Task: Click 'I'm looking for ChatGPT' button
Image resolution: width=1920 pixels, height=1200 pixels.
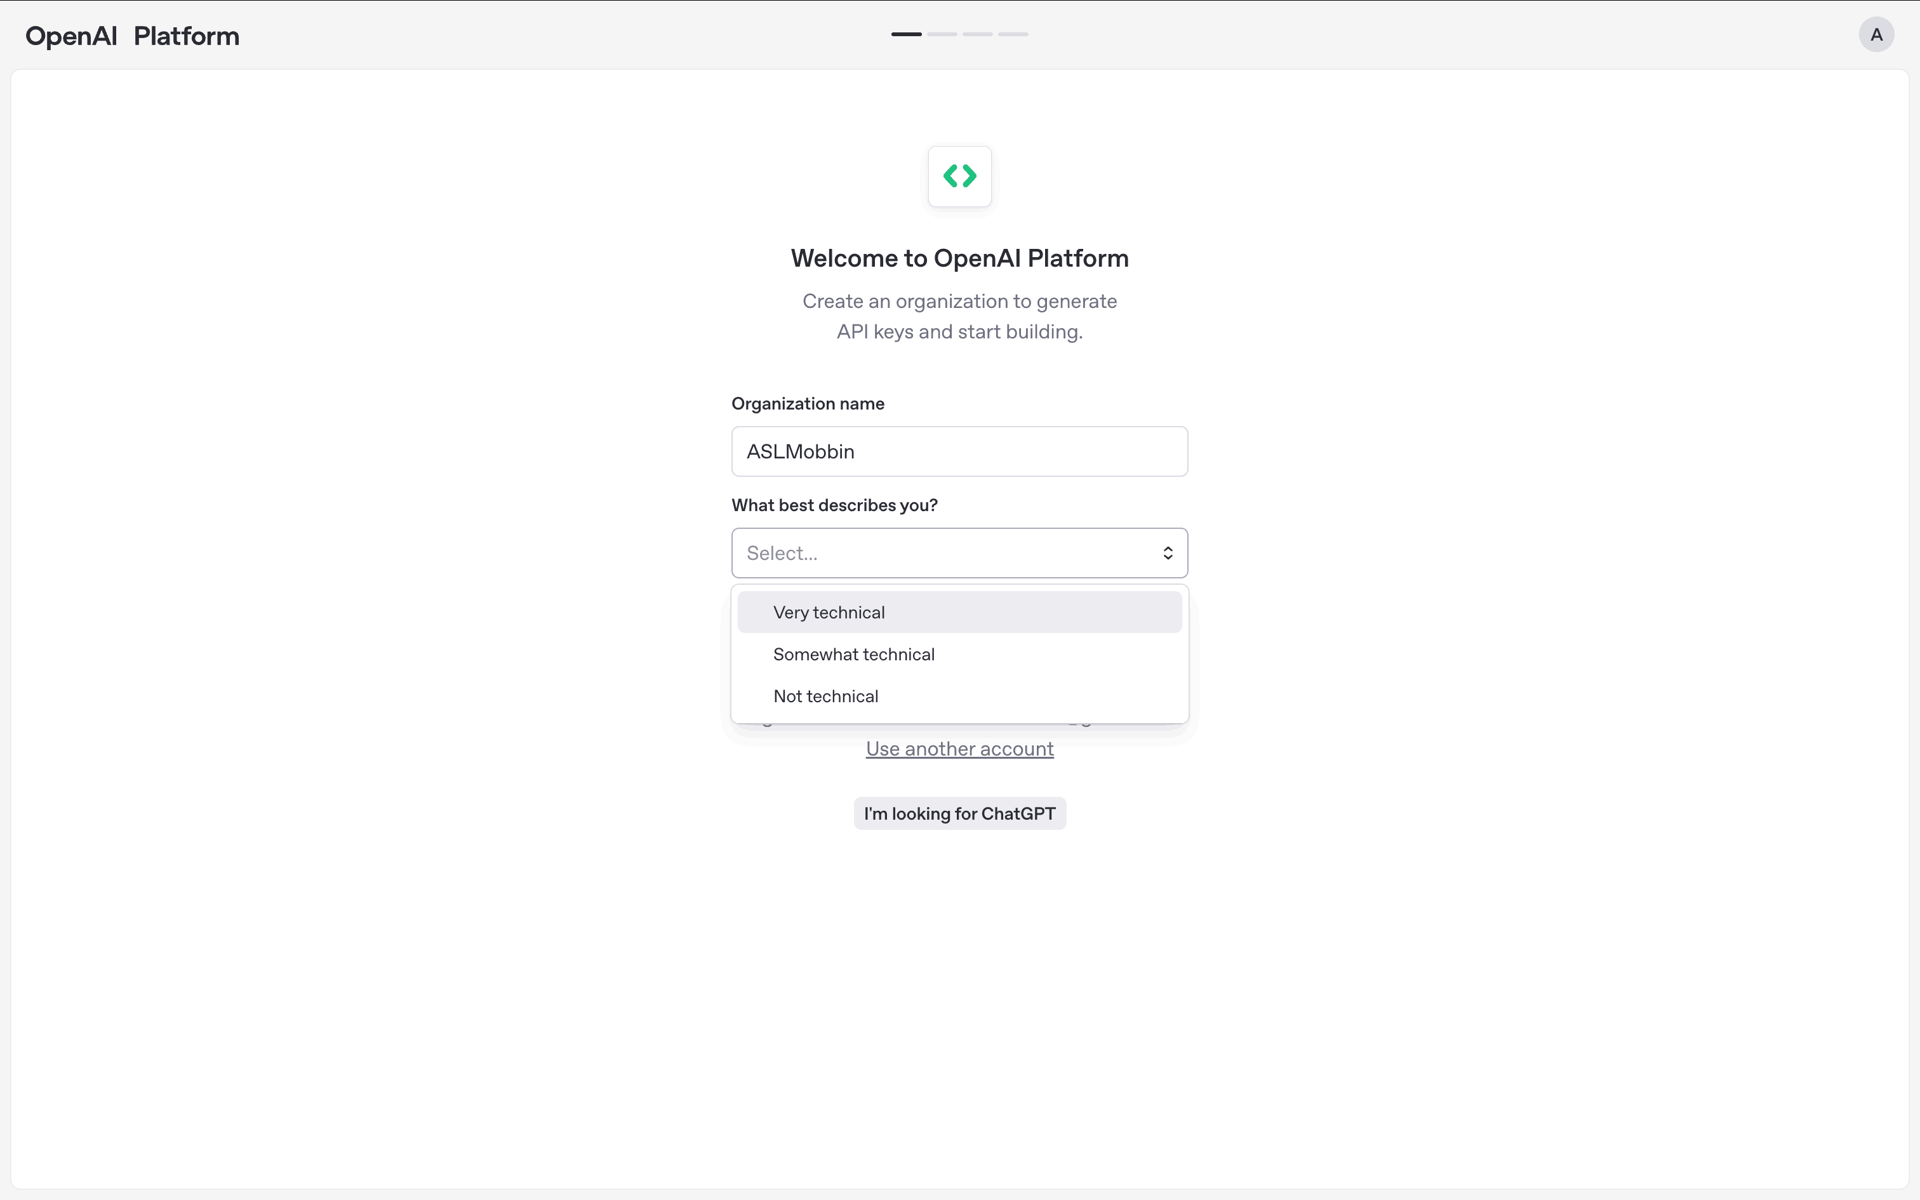Action: coord(960,813)
